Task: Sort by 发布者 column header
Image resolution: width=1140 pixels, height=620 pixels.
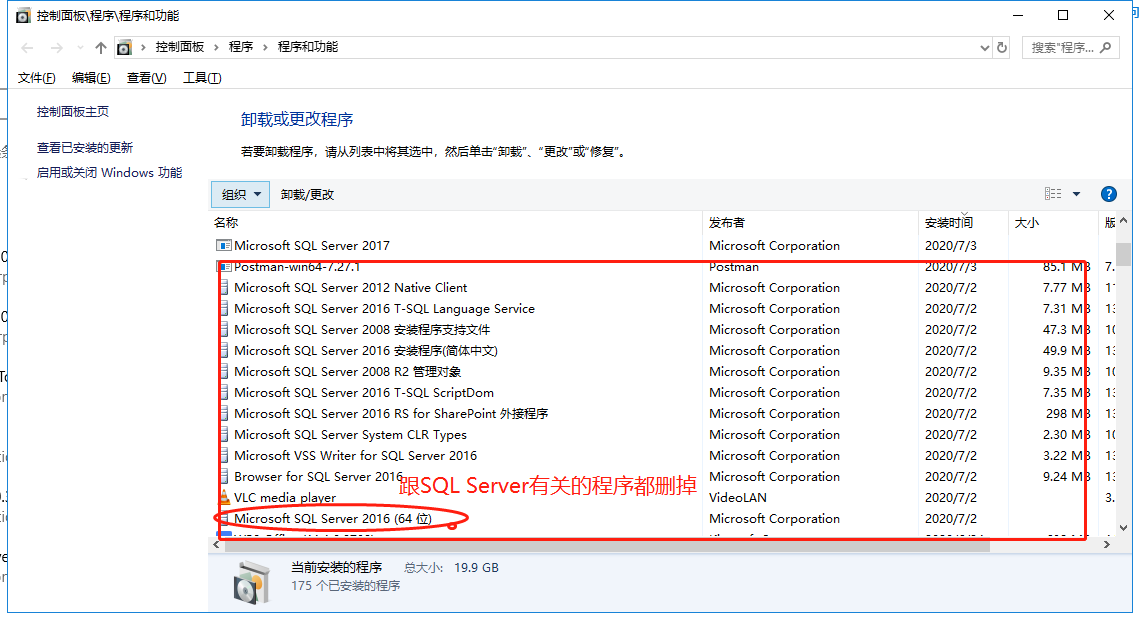Action: click(x=727, y=222)
